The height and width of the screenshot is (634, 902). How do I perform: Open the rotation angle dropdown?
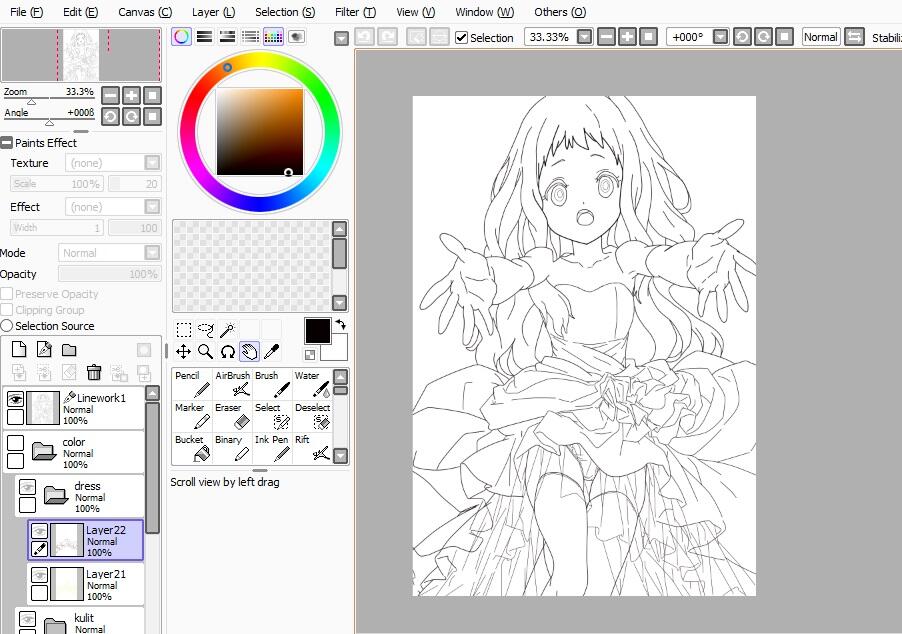(720, 37)
